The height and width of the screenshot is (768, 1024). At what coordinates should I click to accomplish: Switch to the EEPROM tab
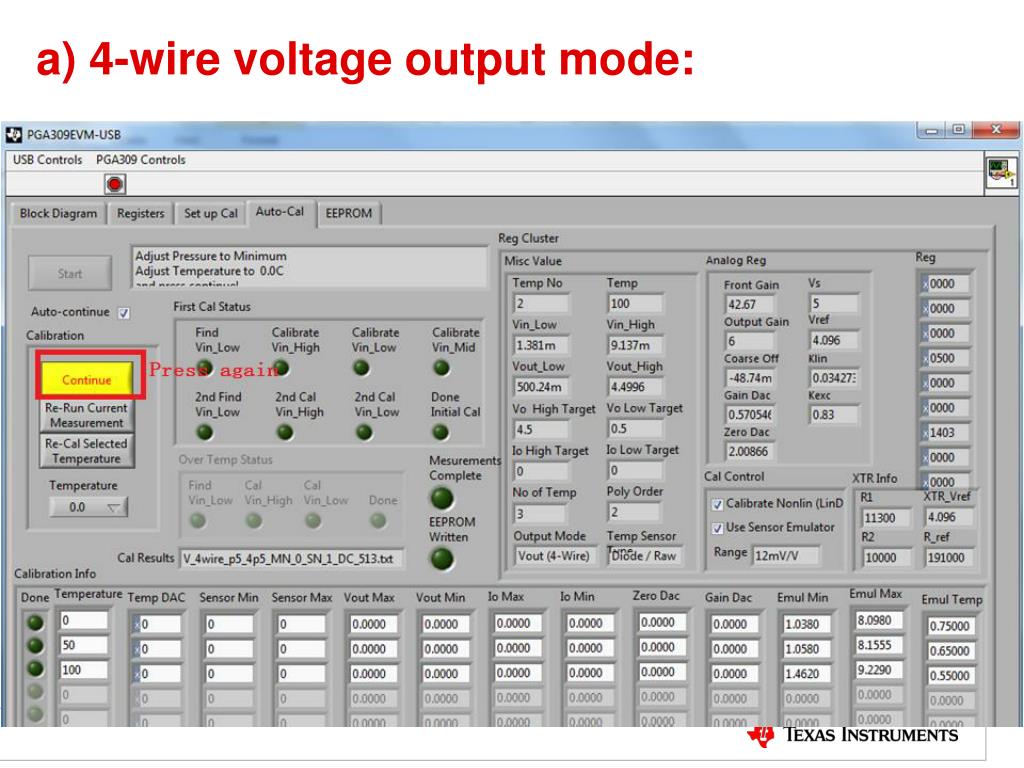(349, 214)
